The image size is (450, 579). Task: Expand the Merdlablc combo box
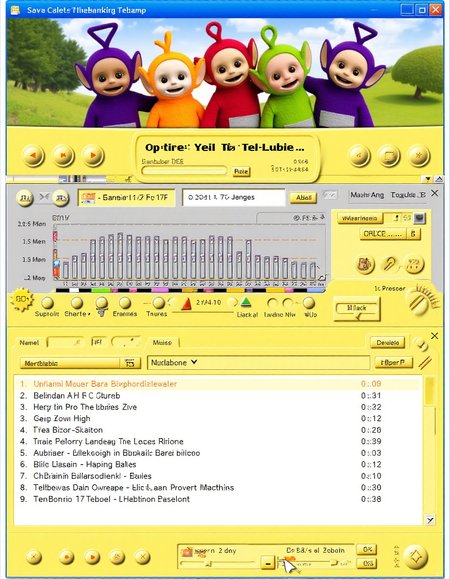(130, 363)
